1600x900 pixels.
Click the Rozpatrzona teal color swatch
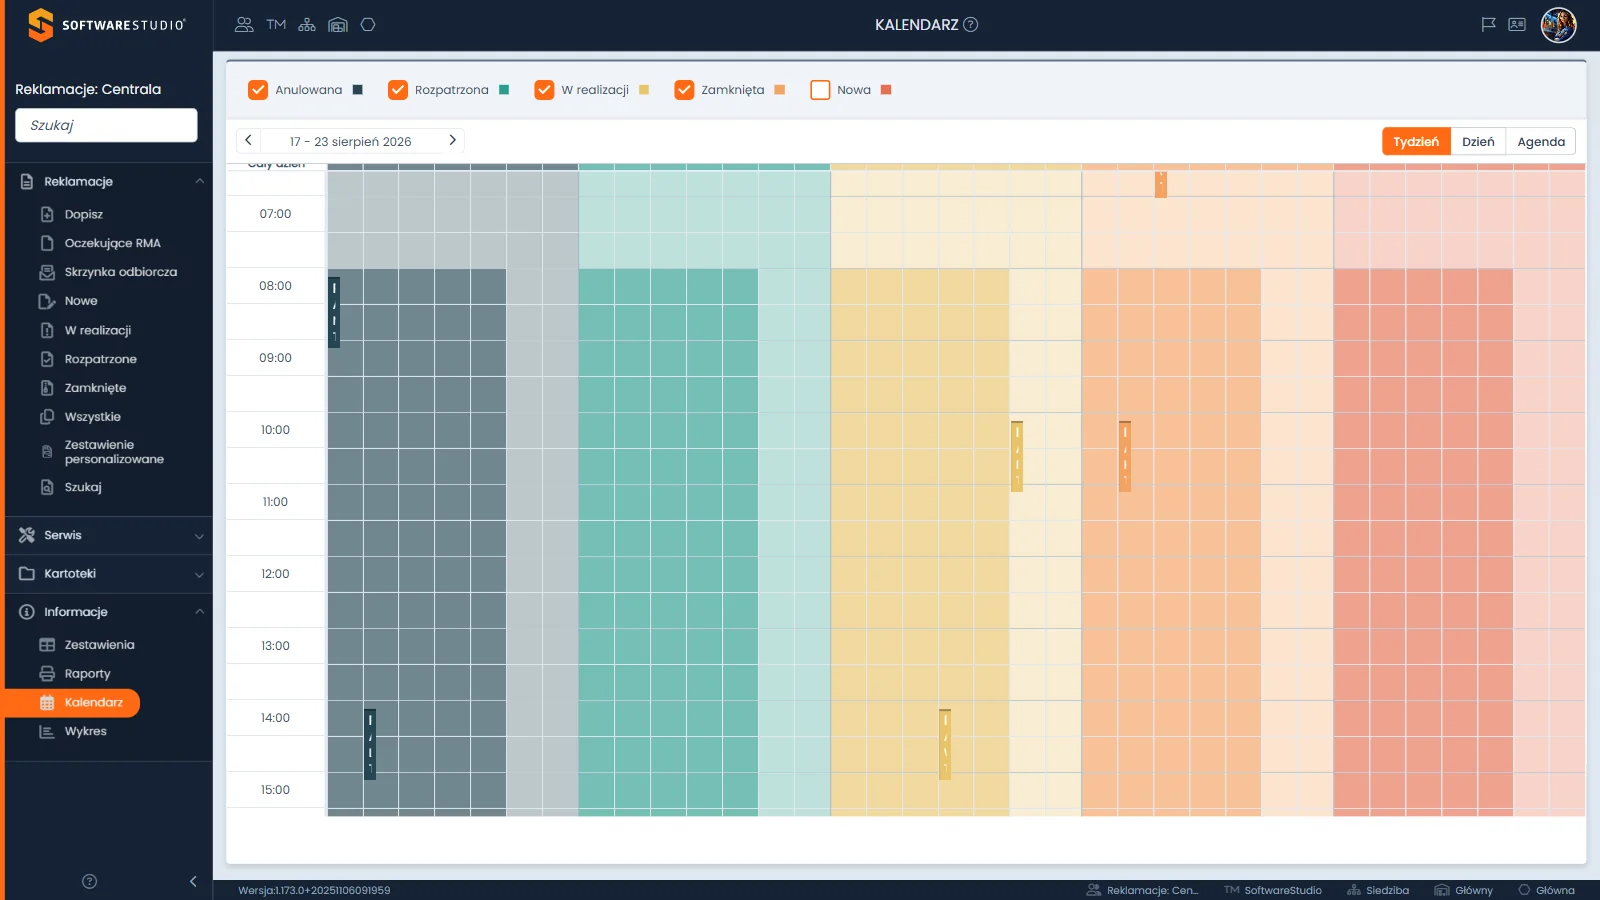tap(504, 90)
